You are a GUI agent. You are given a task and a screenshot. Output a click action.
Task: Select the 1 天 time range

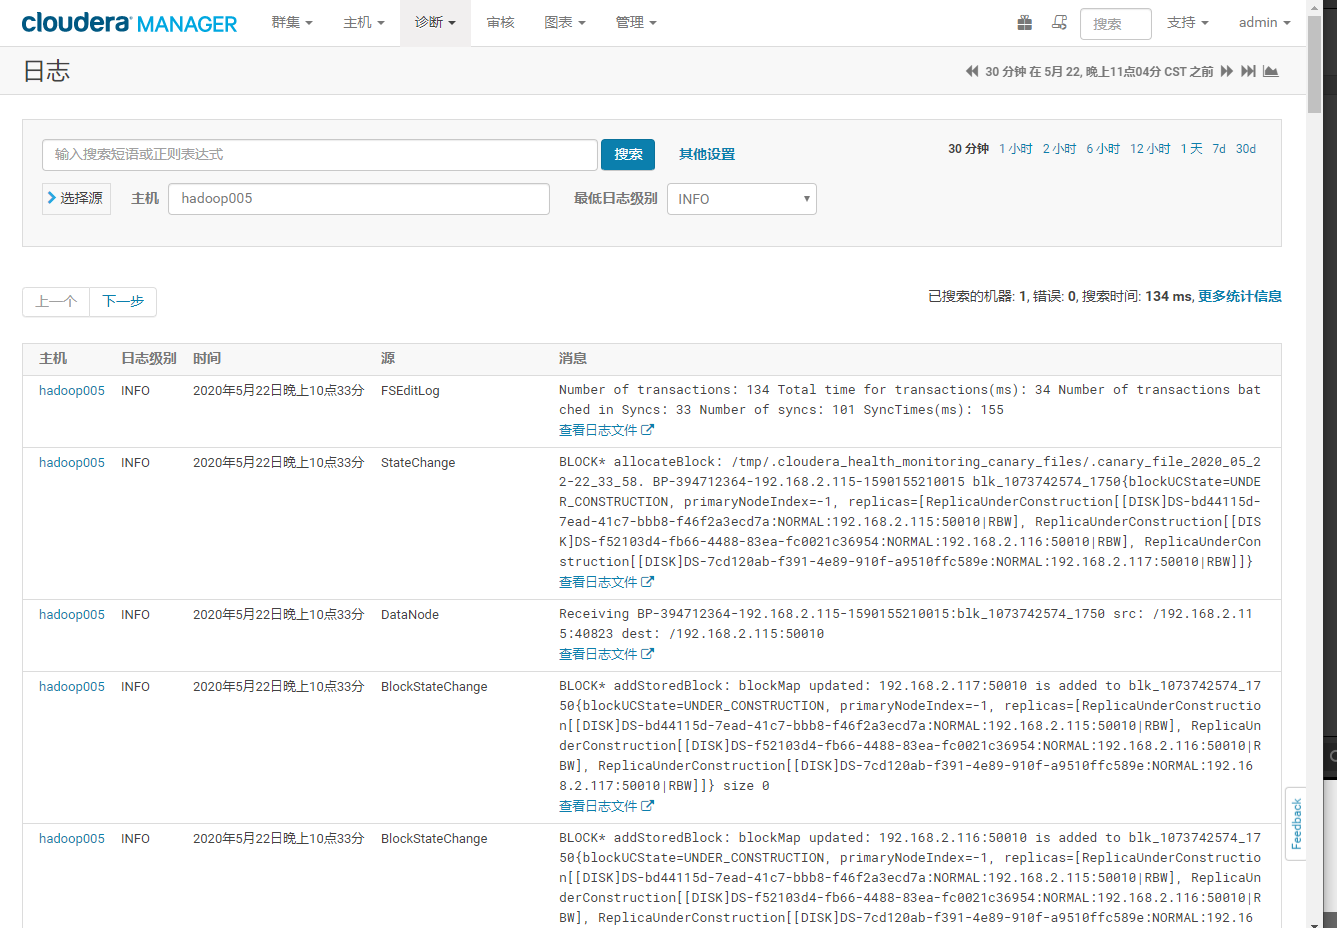pyautogui.click(x=1191, y=149)
